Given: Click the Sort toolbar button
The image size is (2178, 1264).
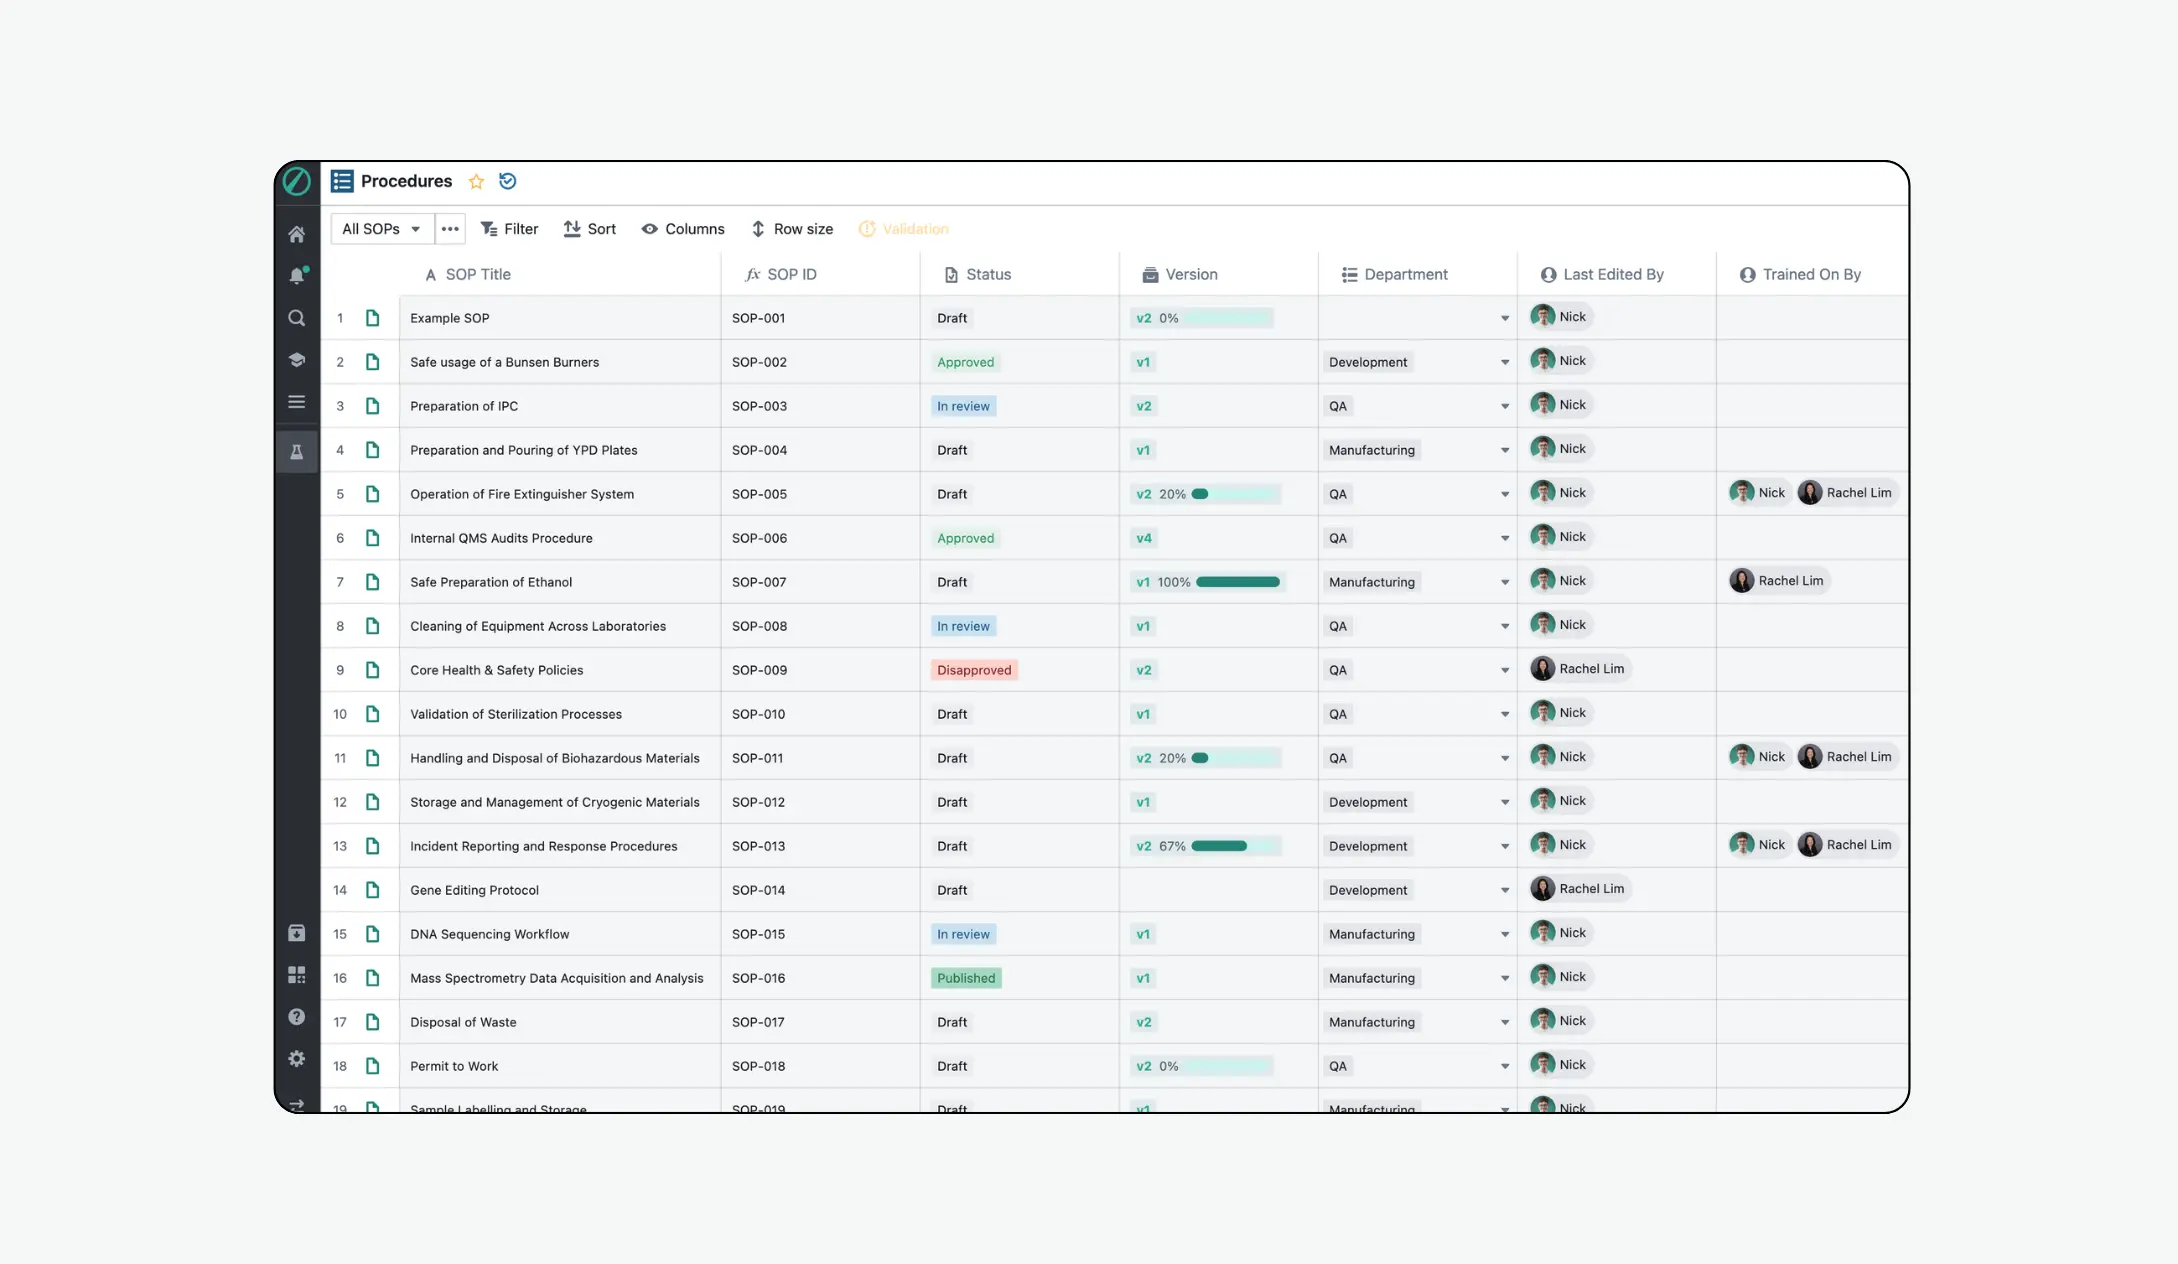Looking at the screenshot, I should coord(589,229).
